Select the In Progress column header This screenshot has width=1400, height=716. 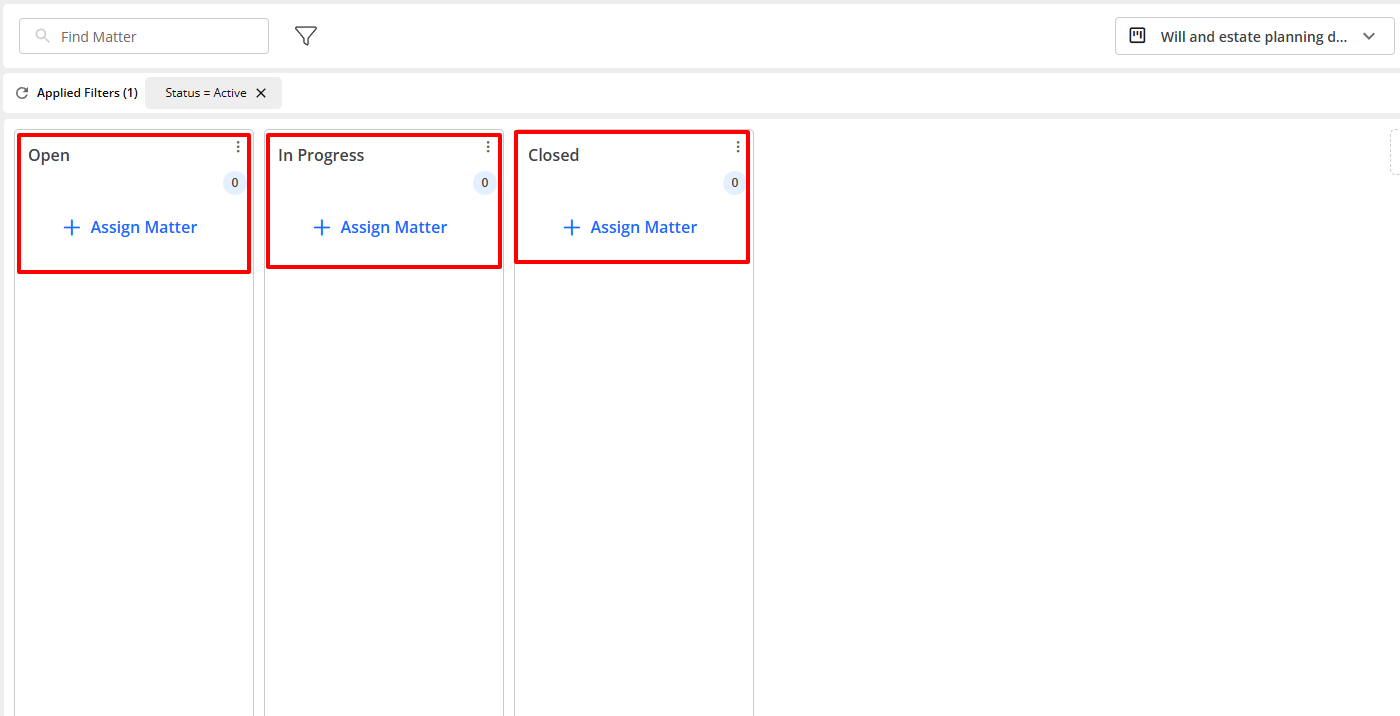321,155
